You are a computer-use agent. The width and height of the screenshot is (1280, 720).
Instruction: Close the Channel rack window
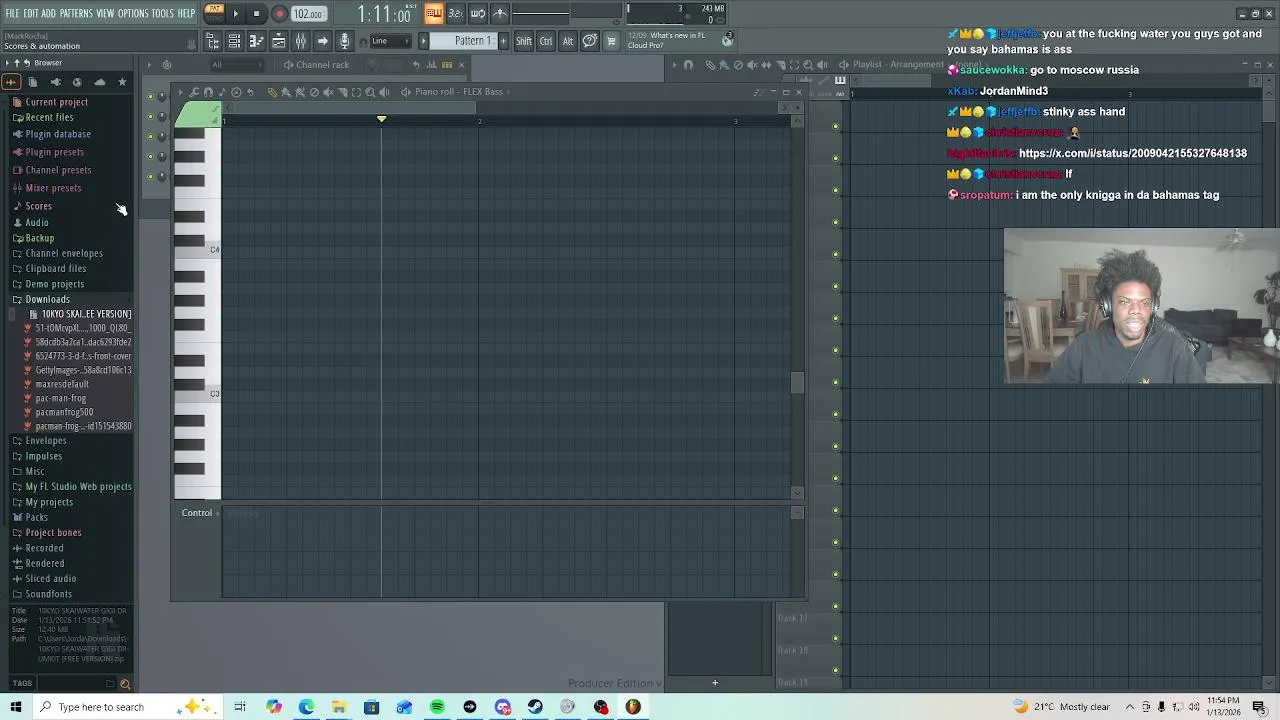[x=461, y=65]
